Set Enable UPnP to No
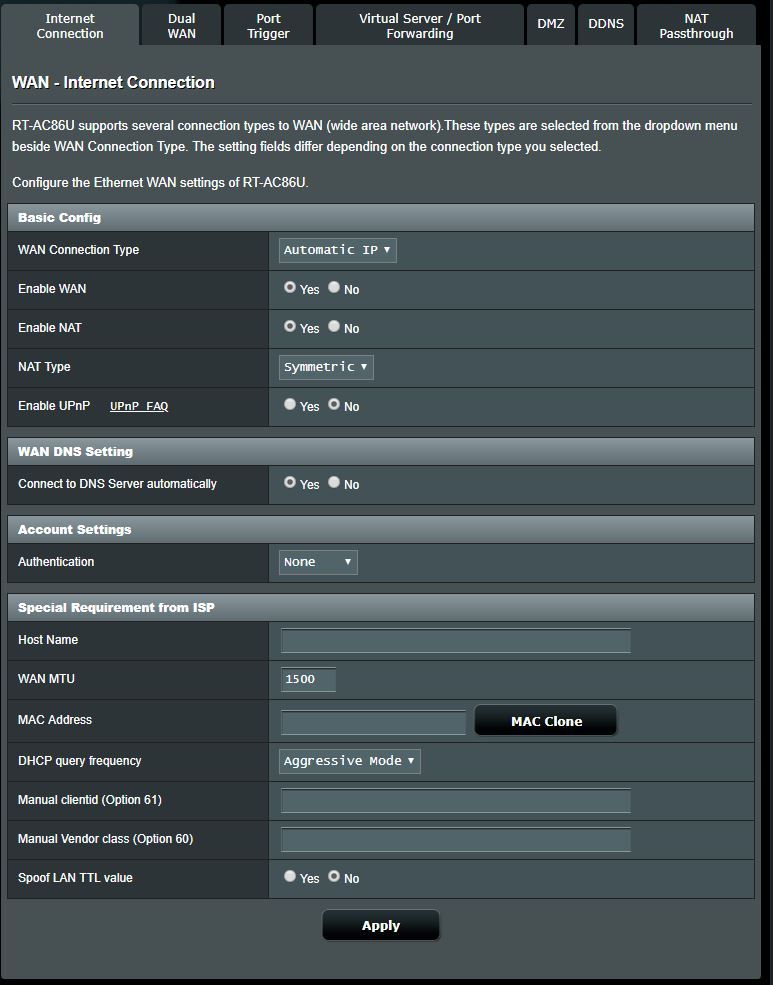The height and width of the screenshot is (985, 773). (334, 404)
